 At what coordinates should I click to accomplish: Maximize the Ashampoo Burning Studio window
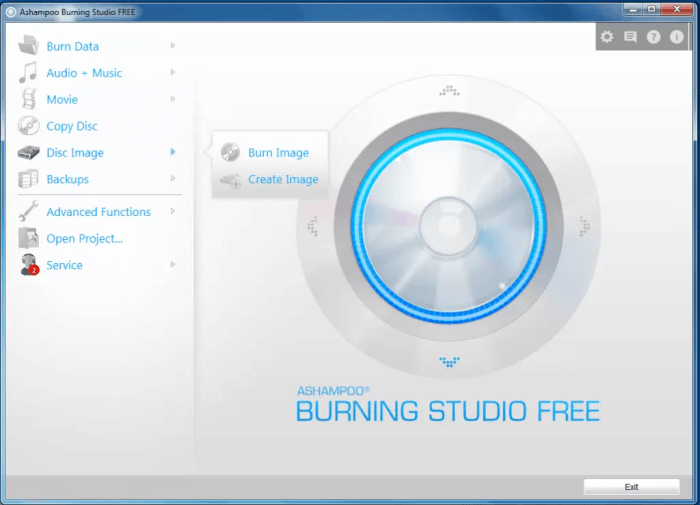tap(652, 9)
